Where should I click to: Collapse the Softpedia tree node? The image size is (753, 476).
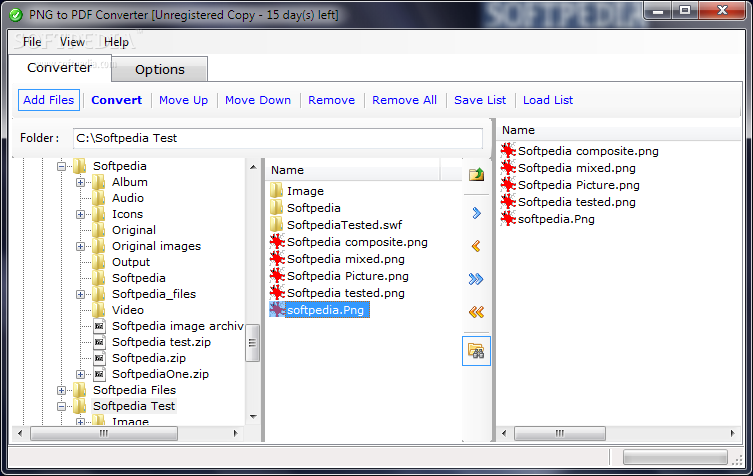[61, 167]
